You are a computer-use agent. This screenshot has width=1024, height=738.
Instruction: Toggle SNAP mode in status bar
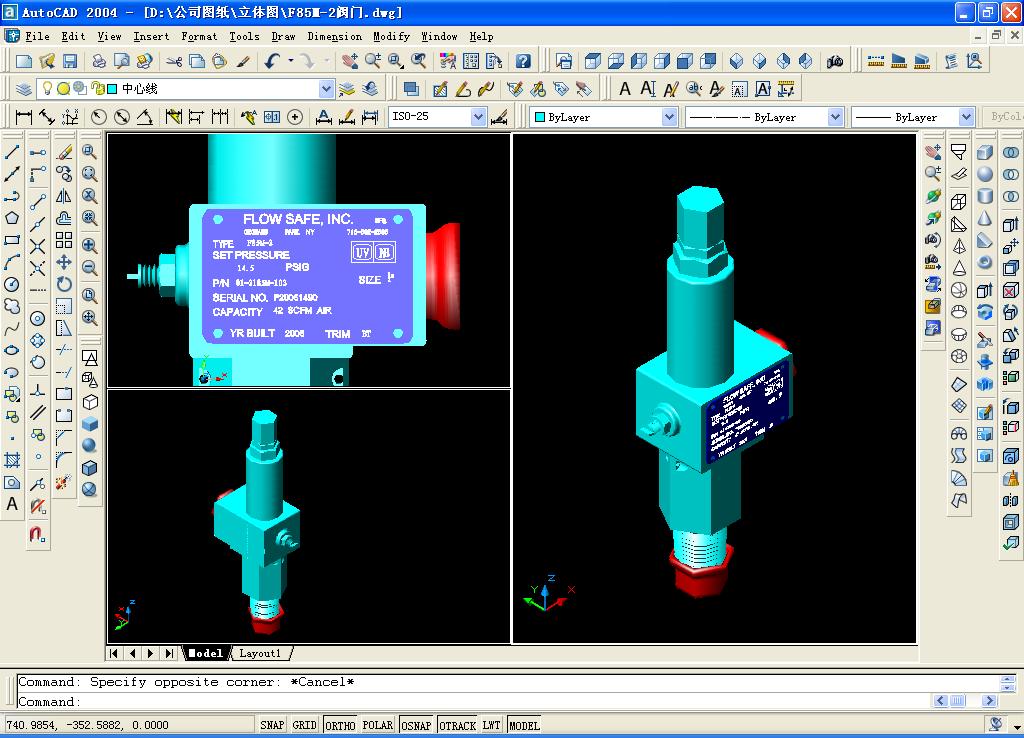272,726
